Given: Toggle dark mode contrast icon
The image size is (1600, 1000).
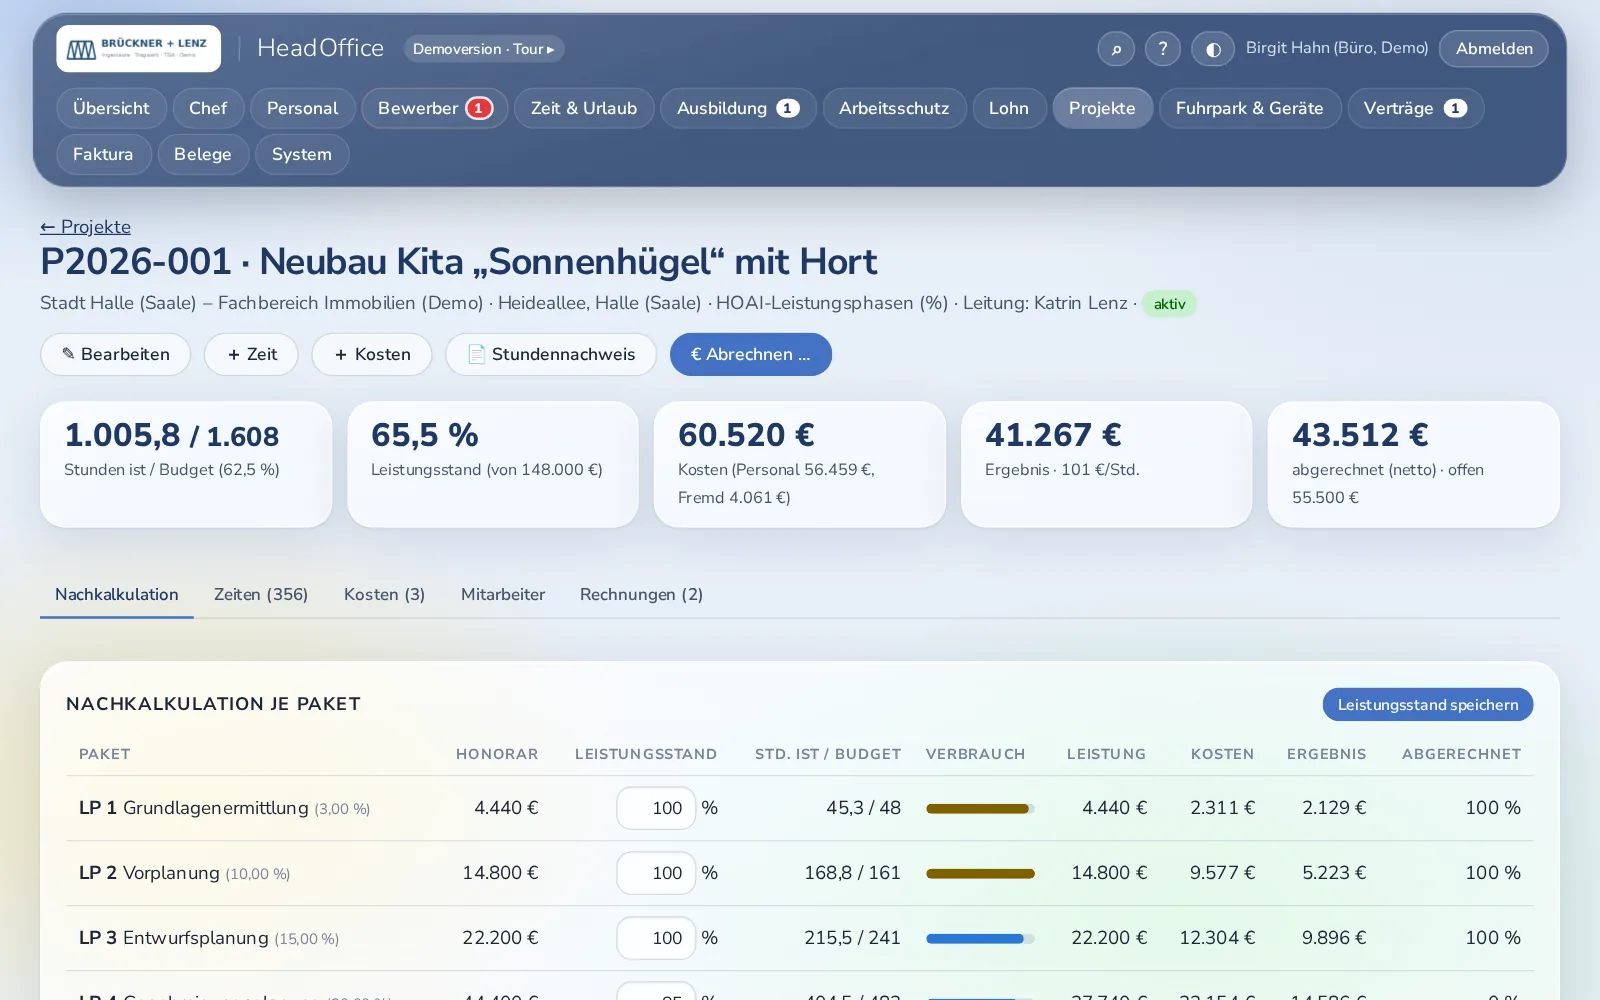Looking at the screenshot, I should coord(1213,48).
